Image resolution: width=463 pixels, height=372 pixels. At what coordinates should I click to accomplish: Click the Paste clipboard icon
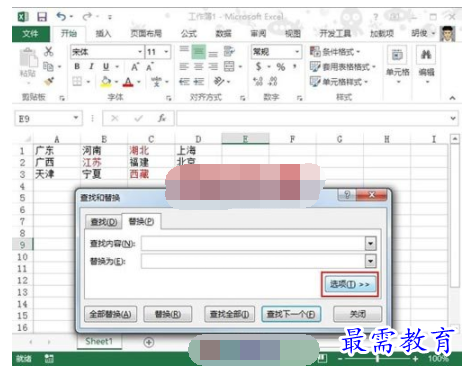pyautogui.click(x=28, y=59)
